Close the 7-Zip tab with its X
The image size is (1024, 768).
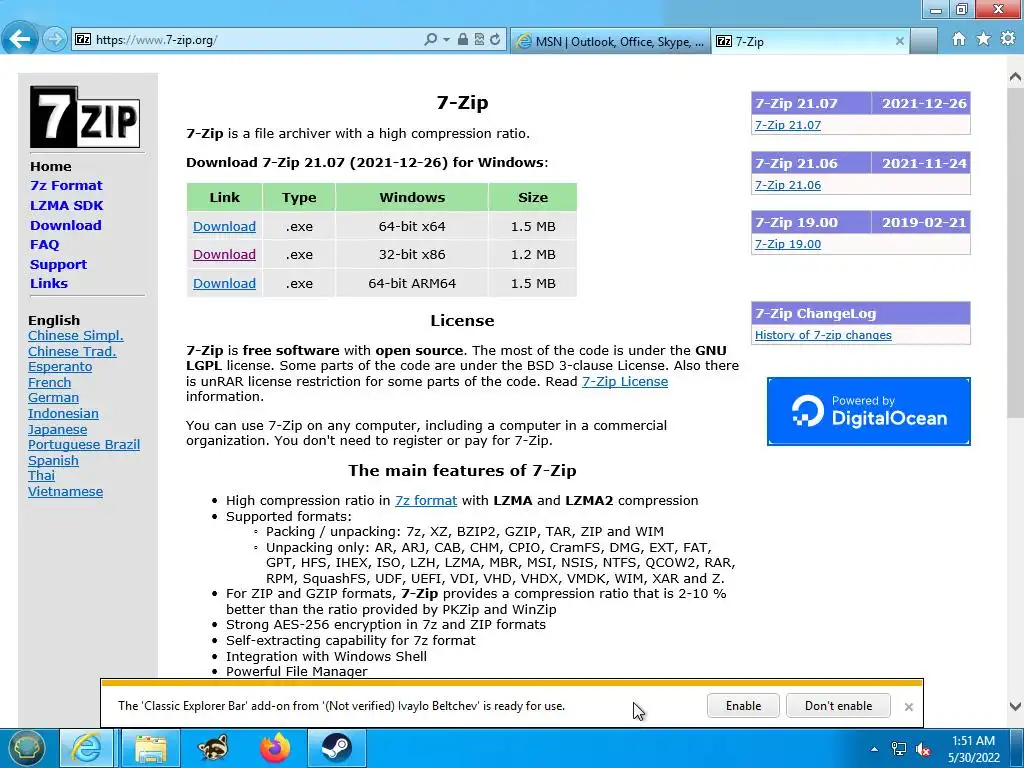[x=899, y=41]
